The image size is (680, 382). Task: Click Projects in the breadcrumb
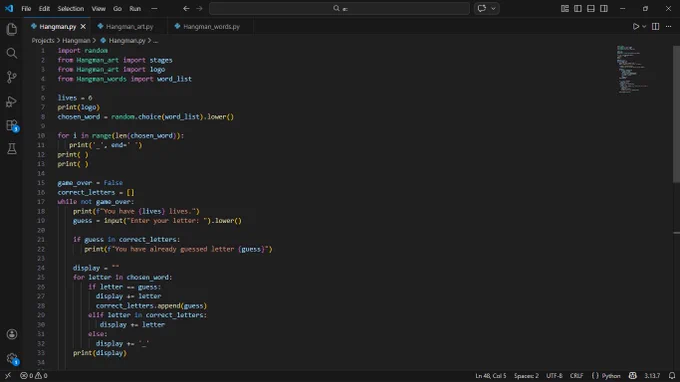point(42,40)
